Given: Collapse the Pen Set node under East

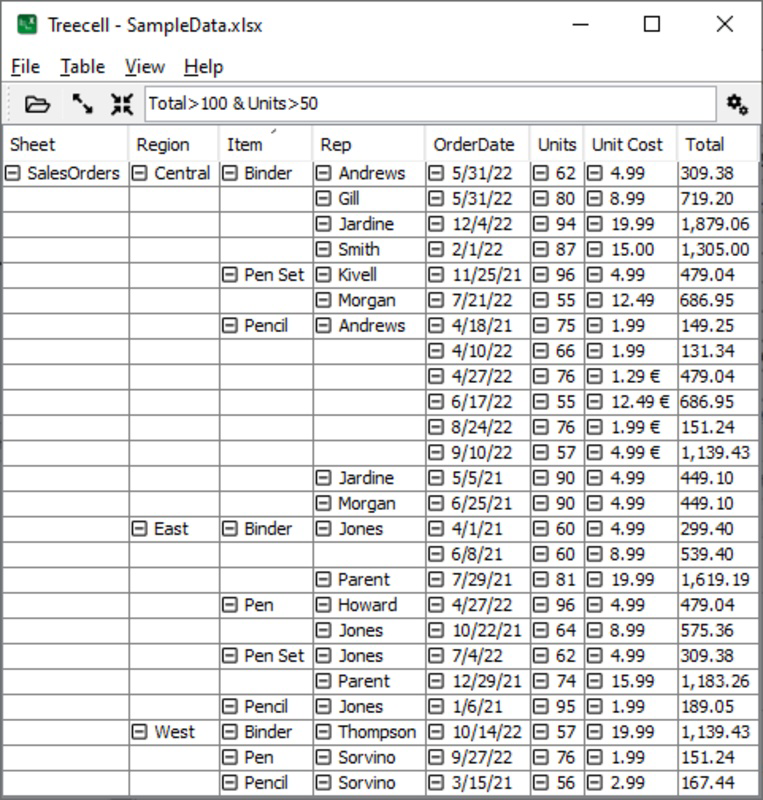Looking at the screenshot, I should 230,656.
